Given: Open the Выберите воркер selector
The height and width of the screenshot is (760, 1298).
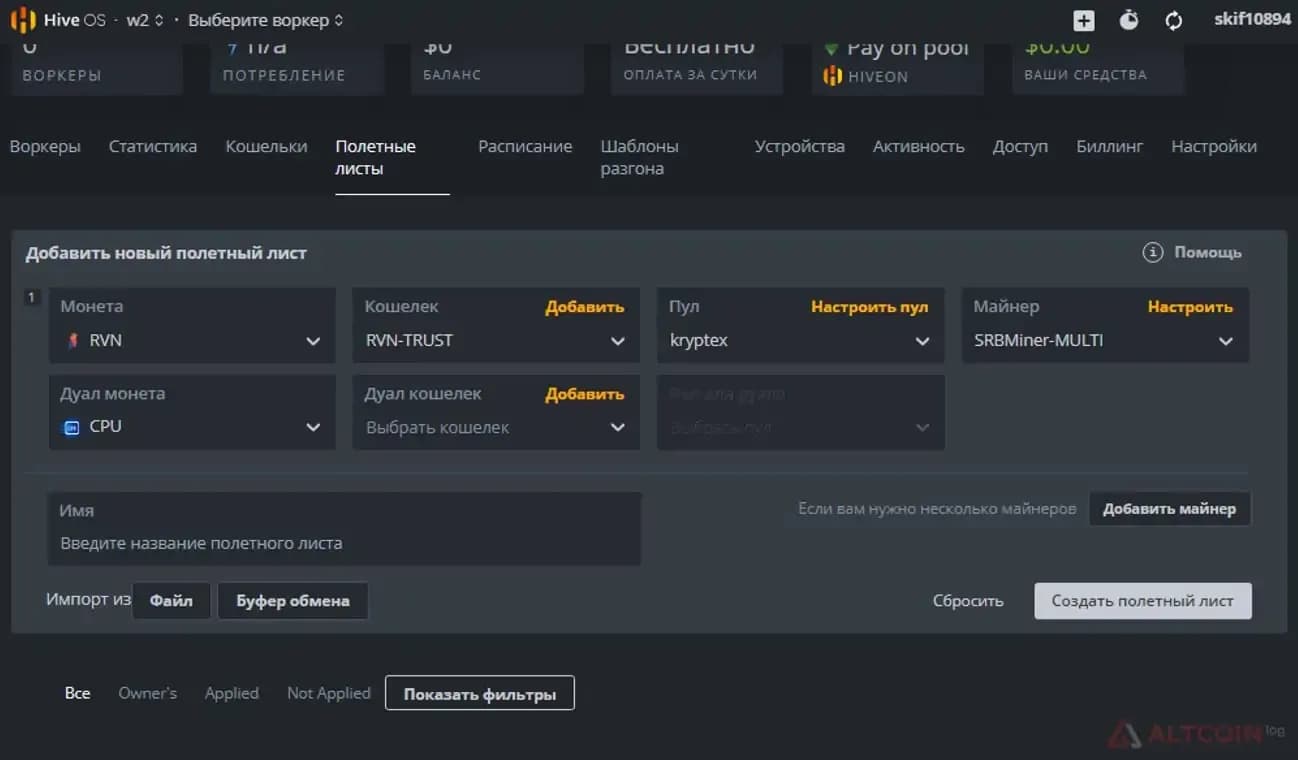Looking at the screenshot, I should 265,20.
